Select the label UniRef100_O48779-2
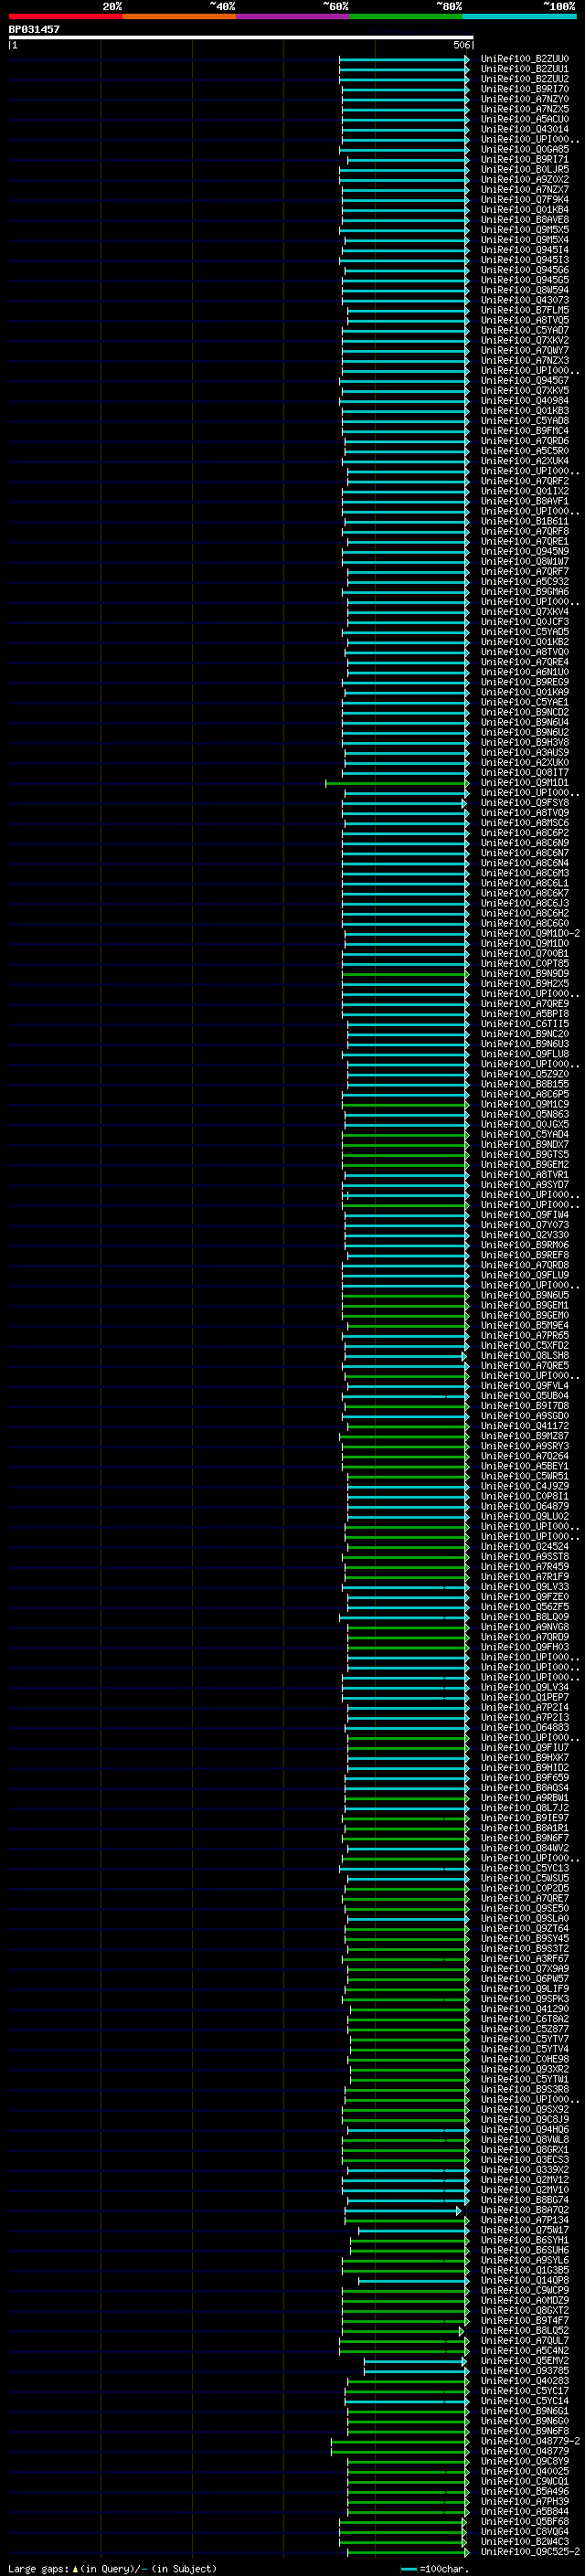The height and width of the screenshot is (2576, 585). (530, 2441)
